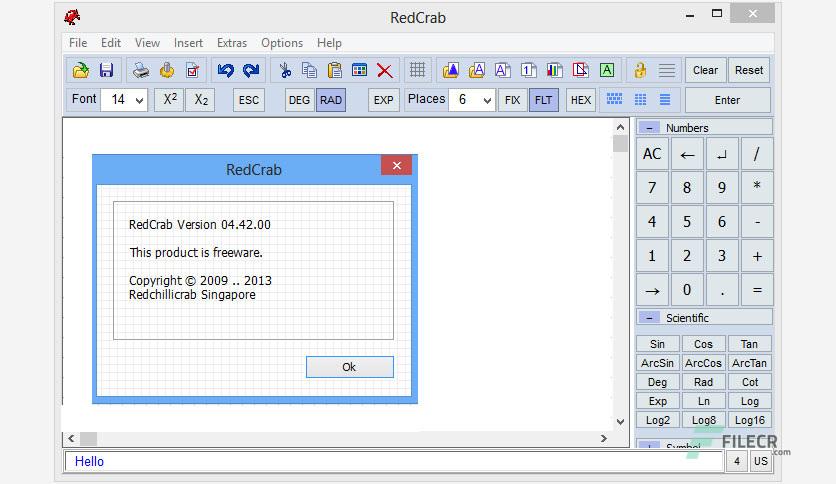This screenshot has width=836, height=484.
Task: Click the backspace arrow keypad button
Action: click(x=687, y=154)
